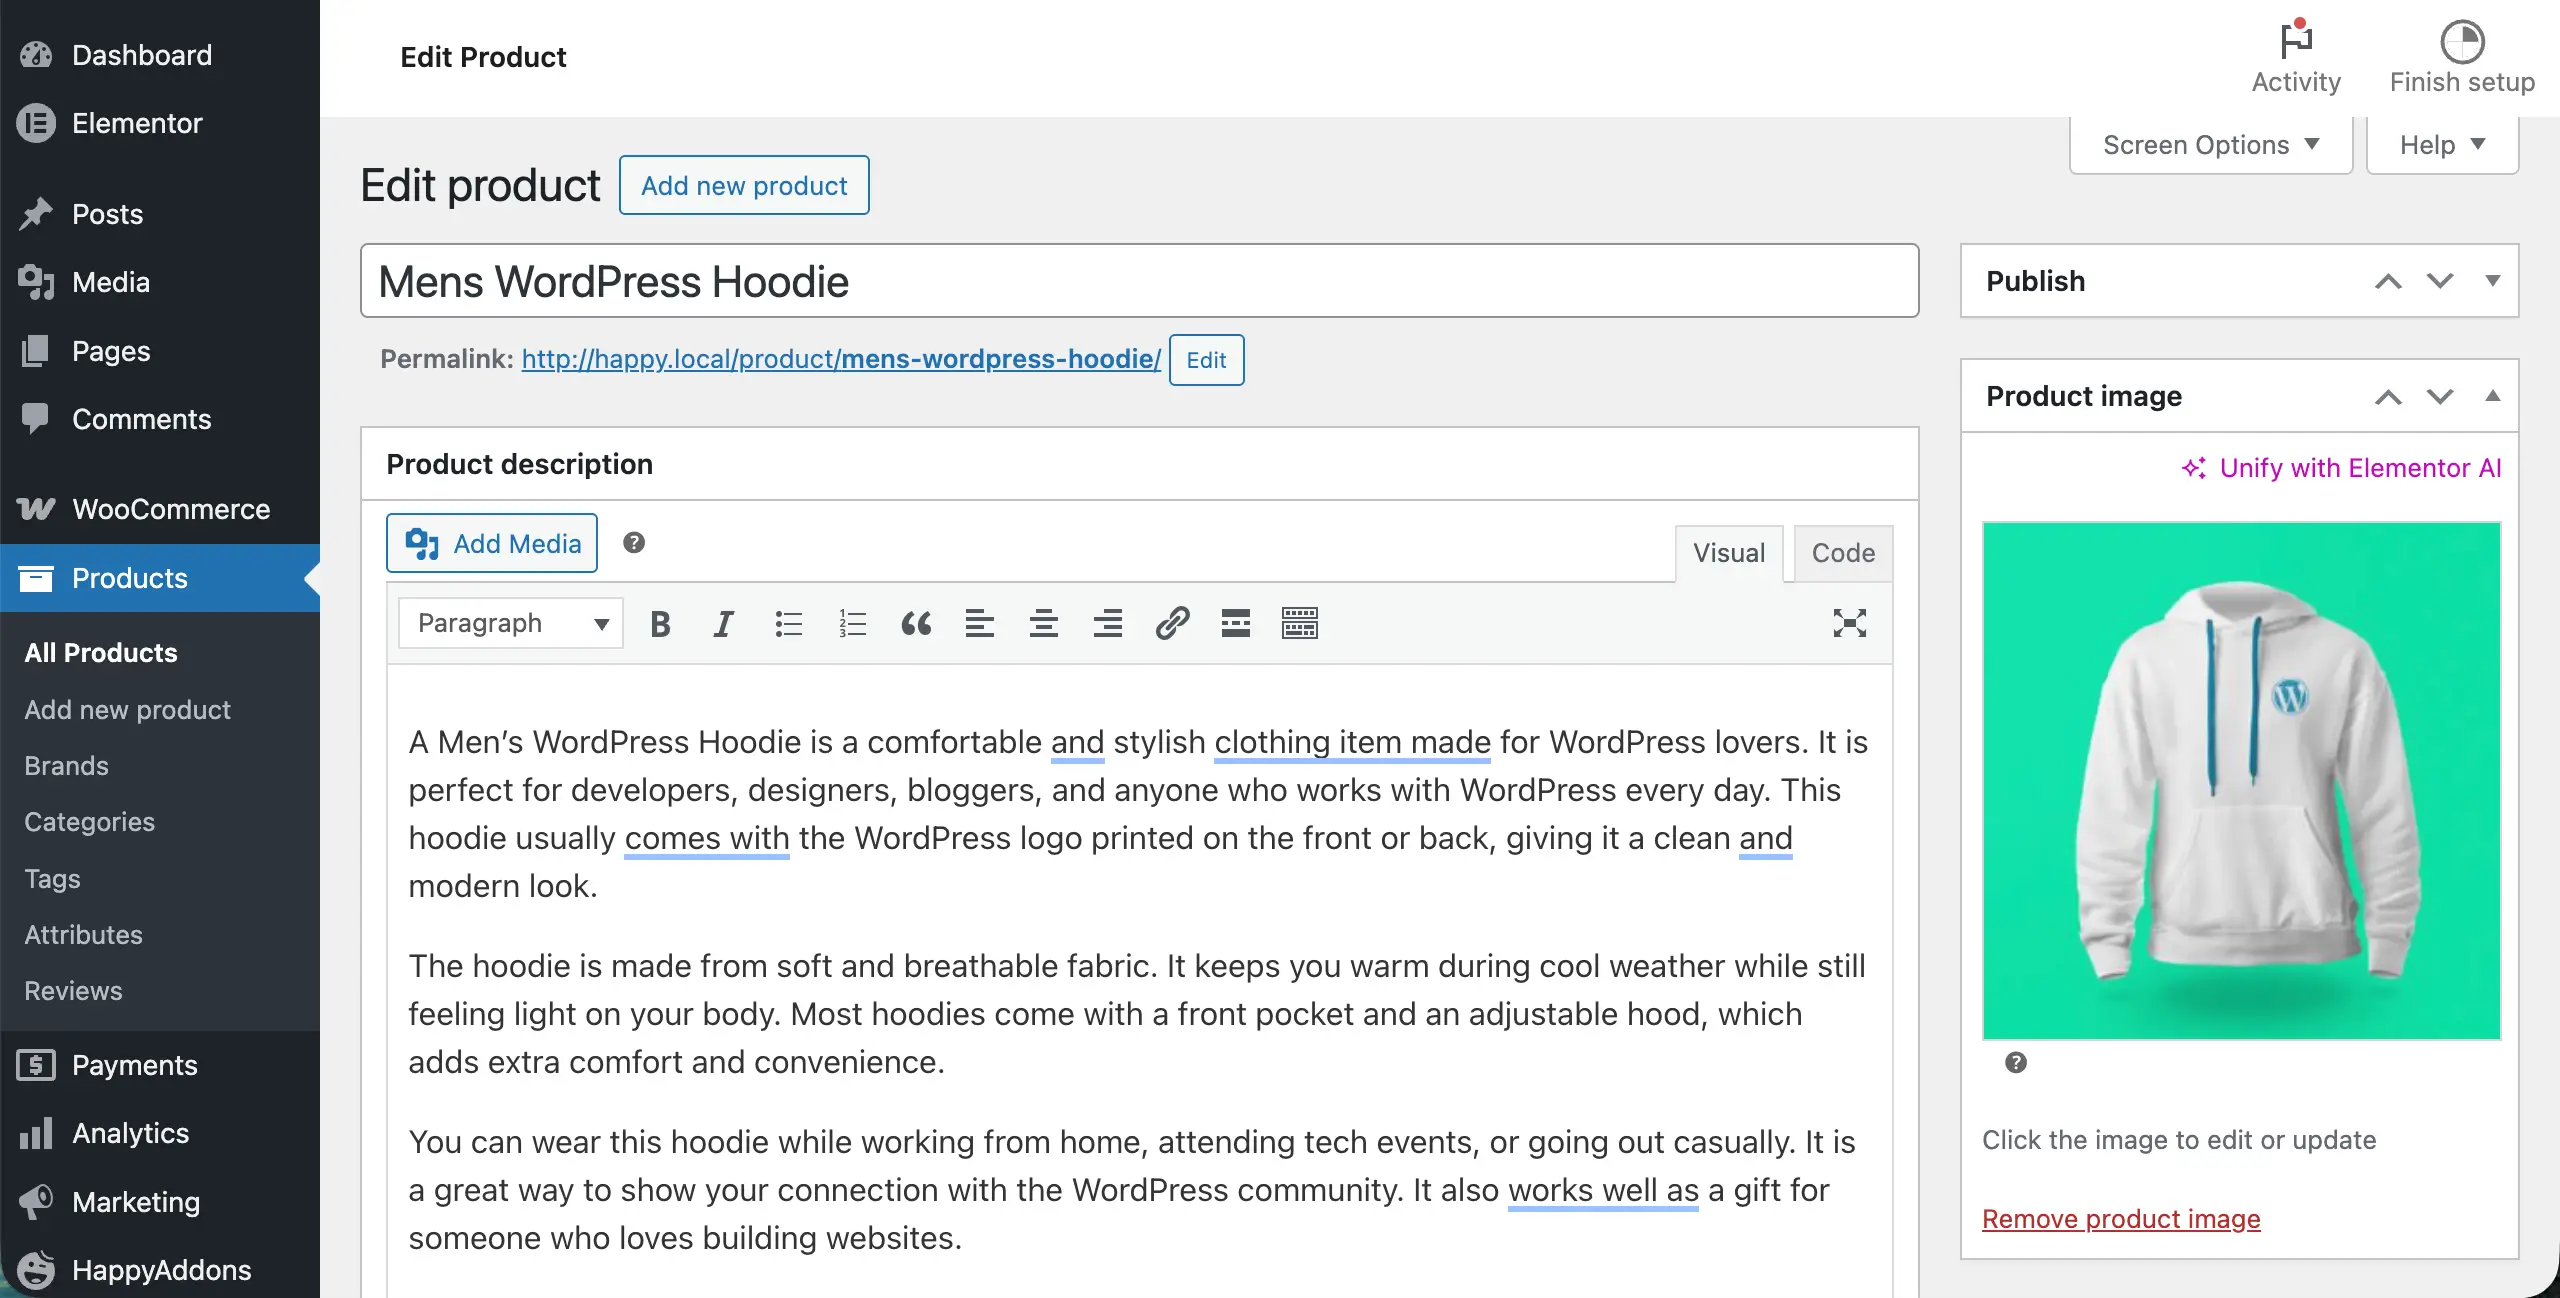Screen dimensions: 2560x1298
Task: Insert a numbered list
Action: click(x=852, y=623)
